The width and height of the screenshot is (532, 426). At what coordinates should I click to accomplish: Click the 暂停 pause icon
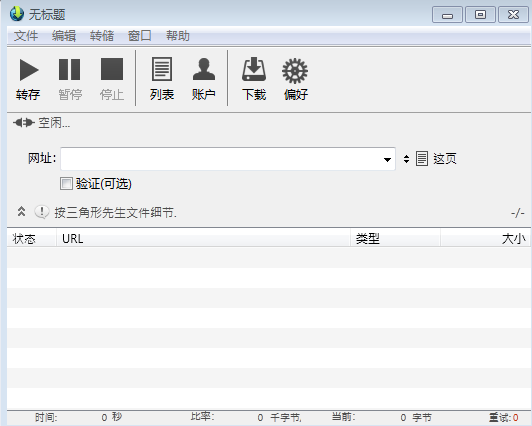pos(70,70)
